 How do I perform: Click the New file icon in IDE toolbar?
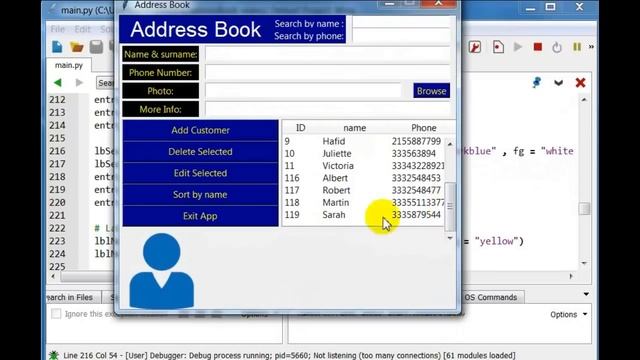pyautogui.click(x=57, y=47)
